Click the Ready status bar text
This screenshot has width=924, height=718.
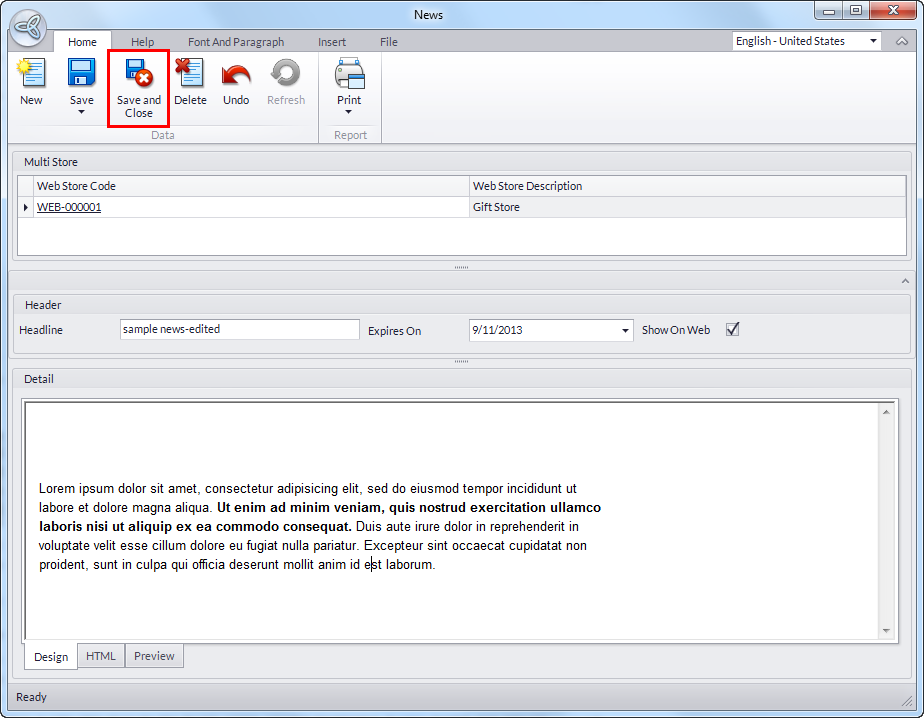click(31, 697)
